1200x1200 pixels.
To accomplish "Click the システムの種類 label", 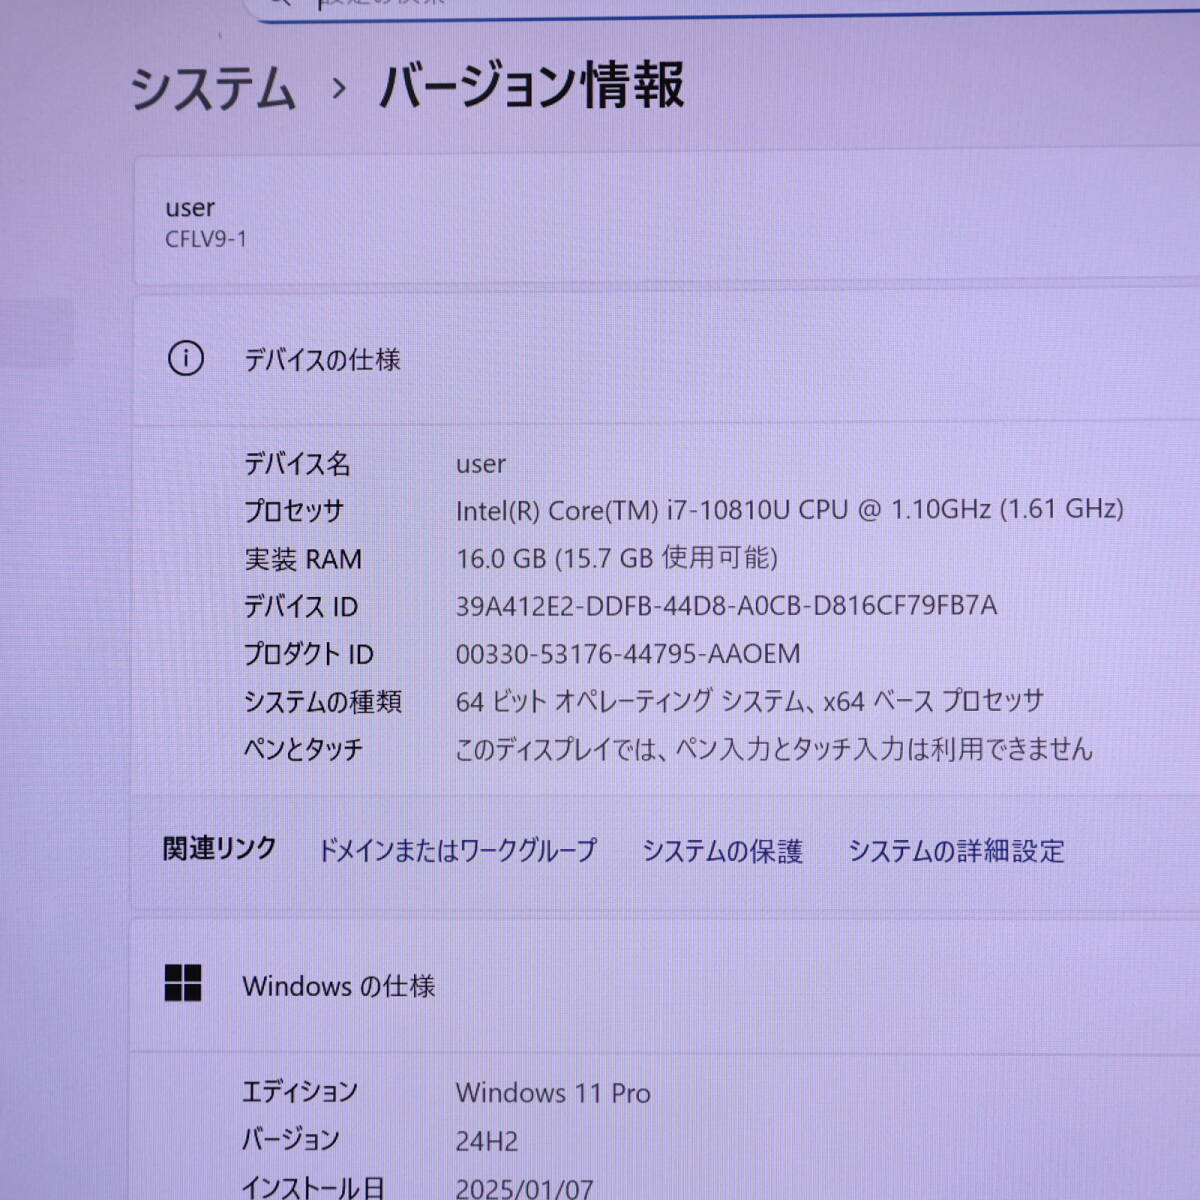I will (323, 702).
